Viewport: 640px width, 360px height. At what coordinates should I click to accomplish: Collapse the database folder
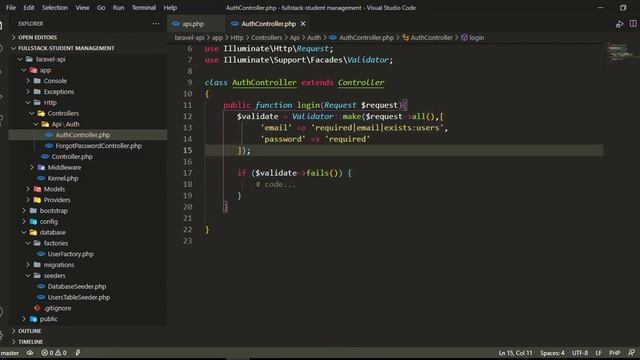(52, 232)
